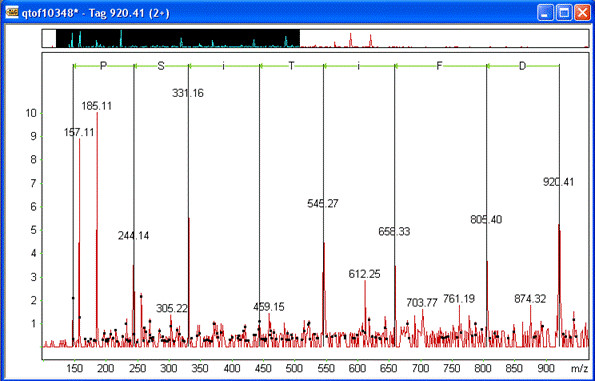Click the 244.14 peak label
This screenshot has height=381, width=595.
pos(134,236)
